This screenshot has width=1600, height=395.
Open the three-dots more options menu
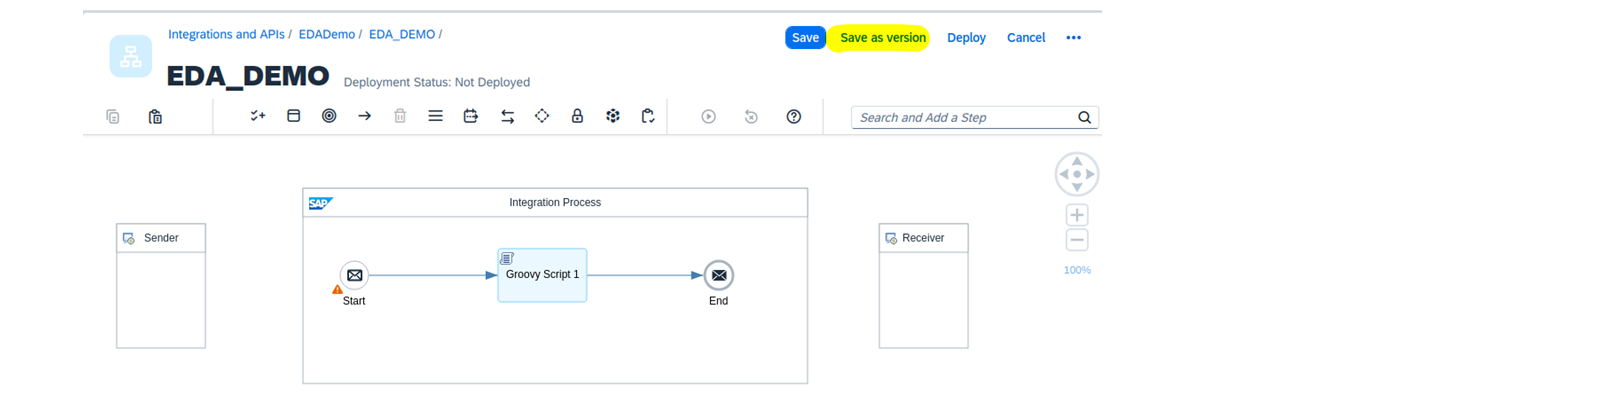point(1074,38)
